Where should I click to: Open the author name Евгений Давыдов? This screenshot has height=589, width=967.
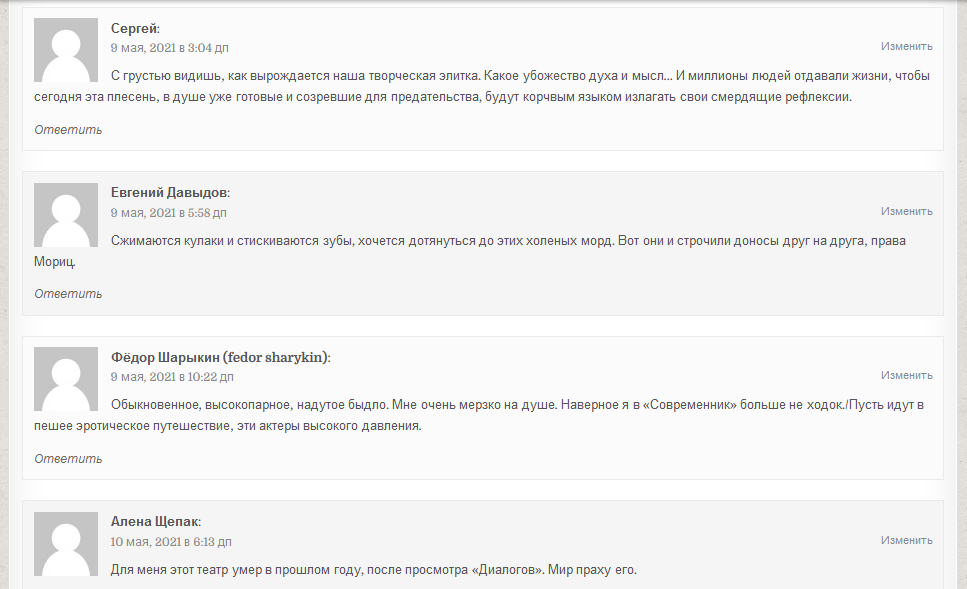[x=169, y=192]
